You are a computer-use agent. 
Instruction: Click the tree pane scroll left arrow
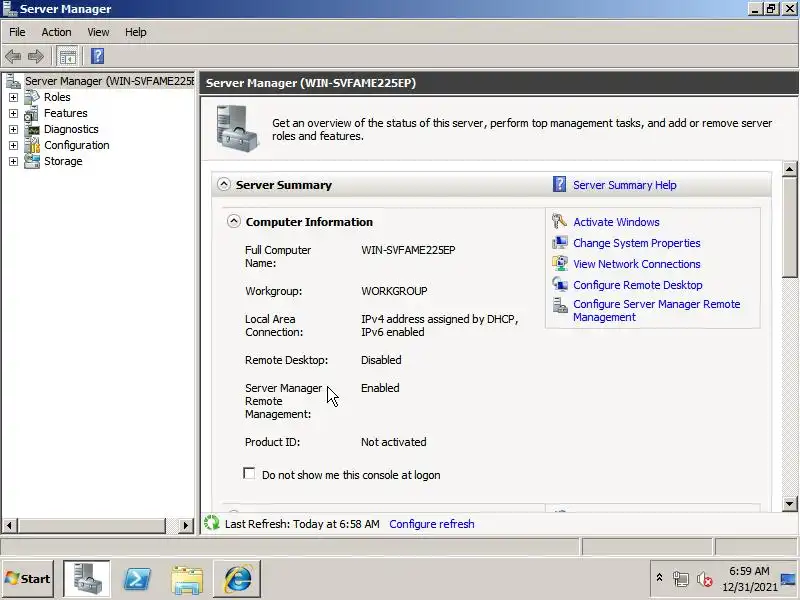point(9,525)
